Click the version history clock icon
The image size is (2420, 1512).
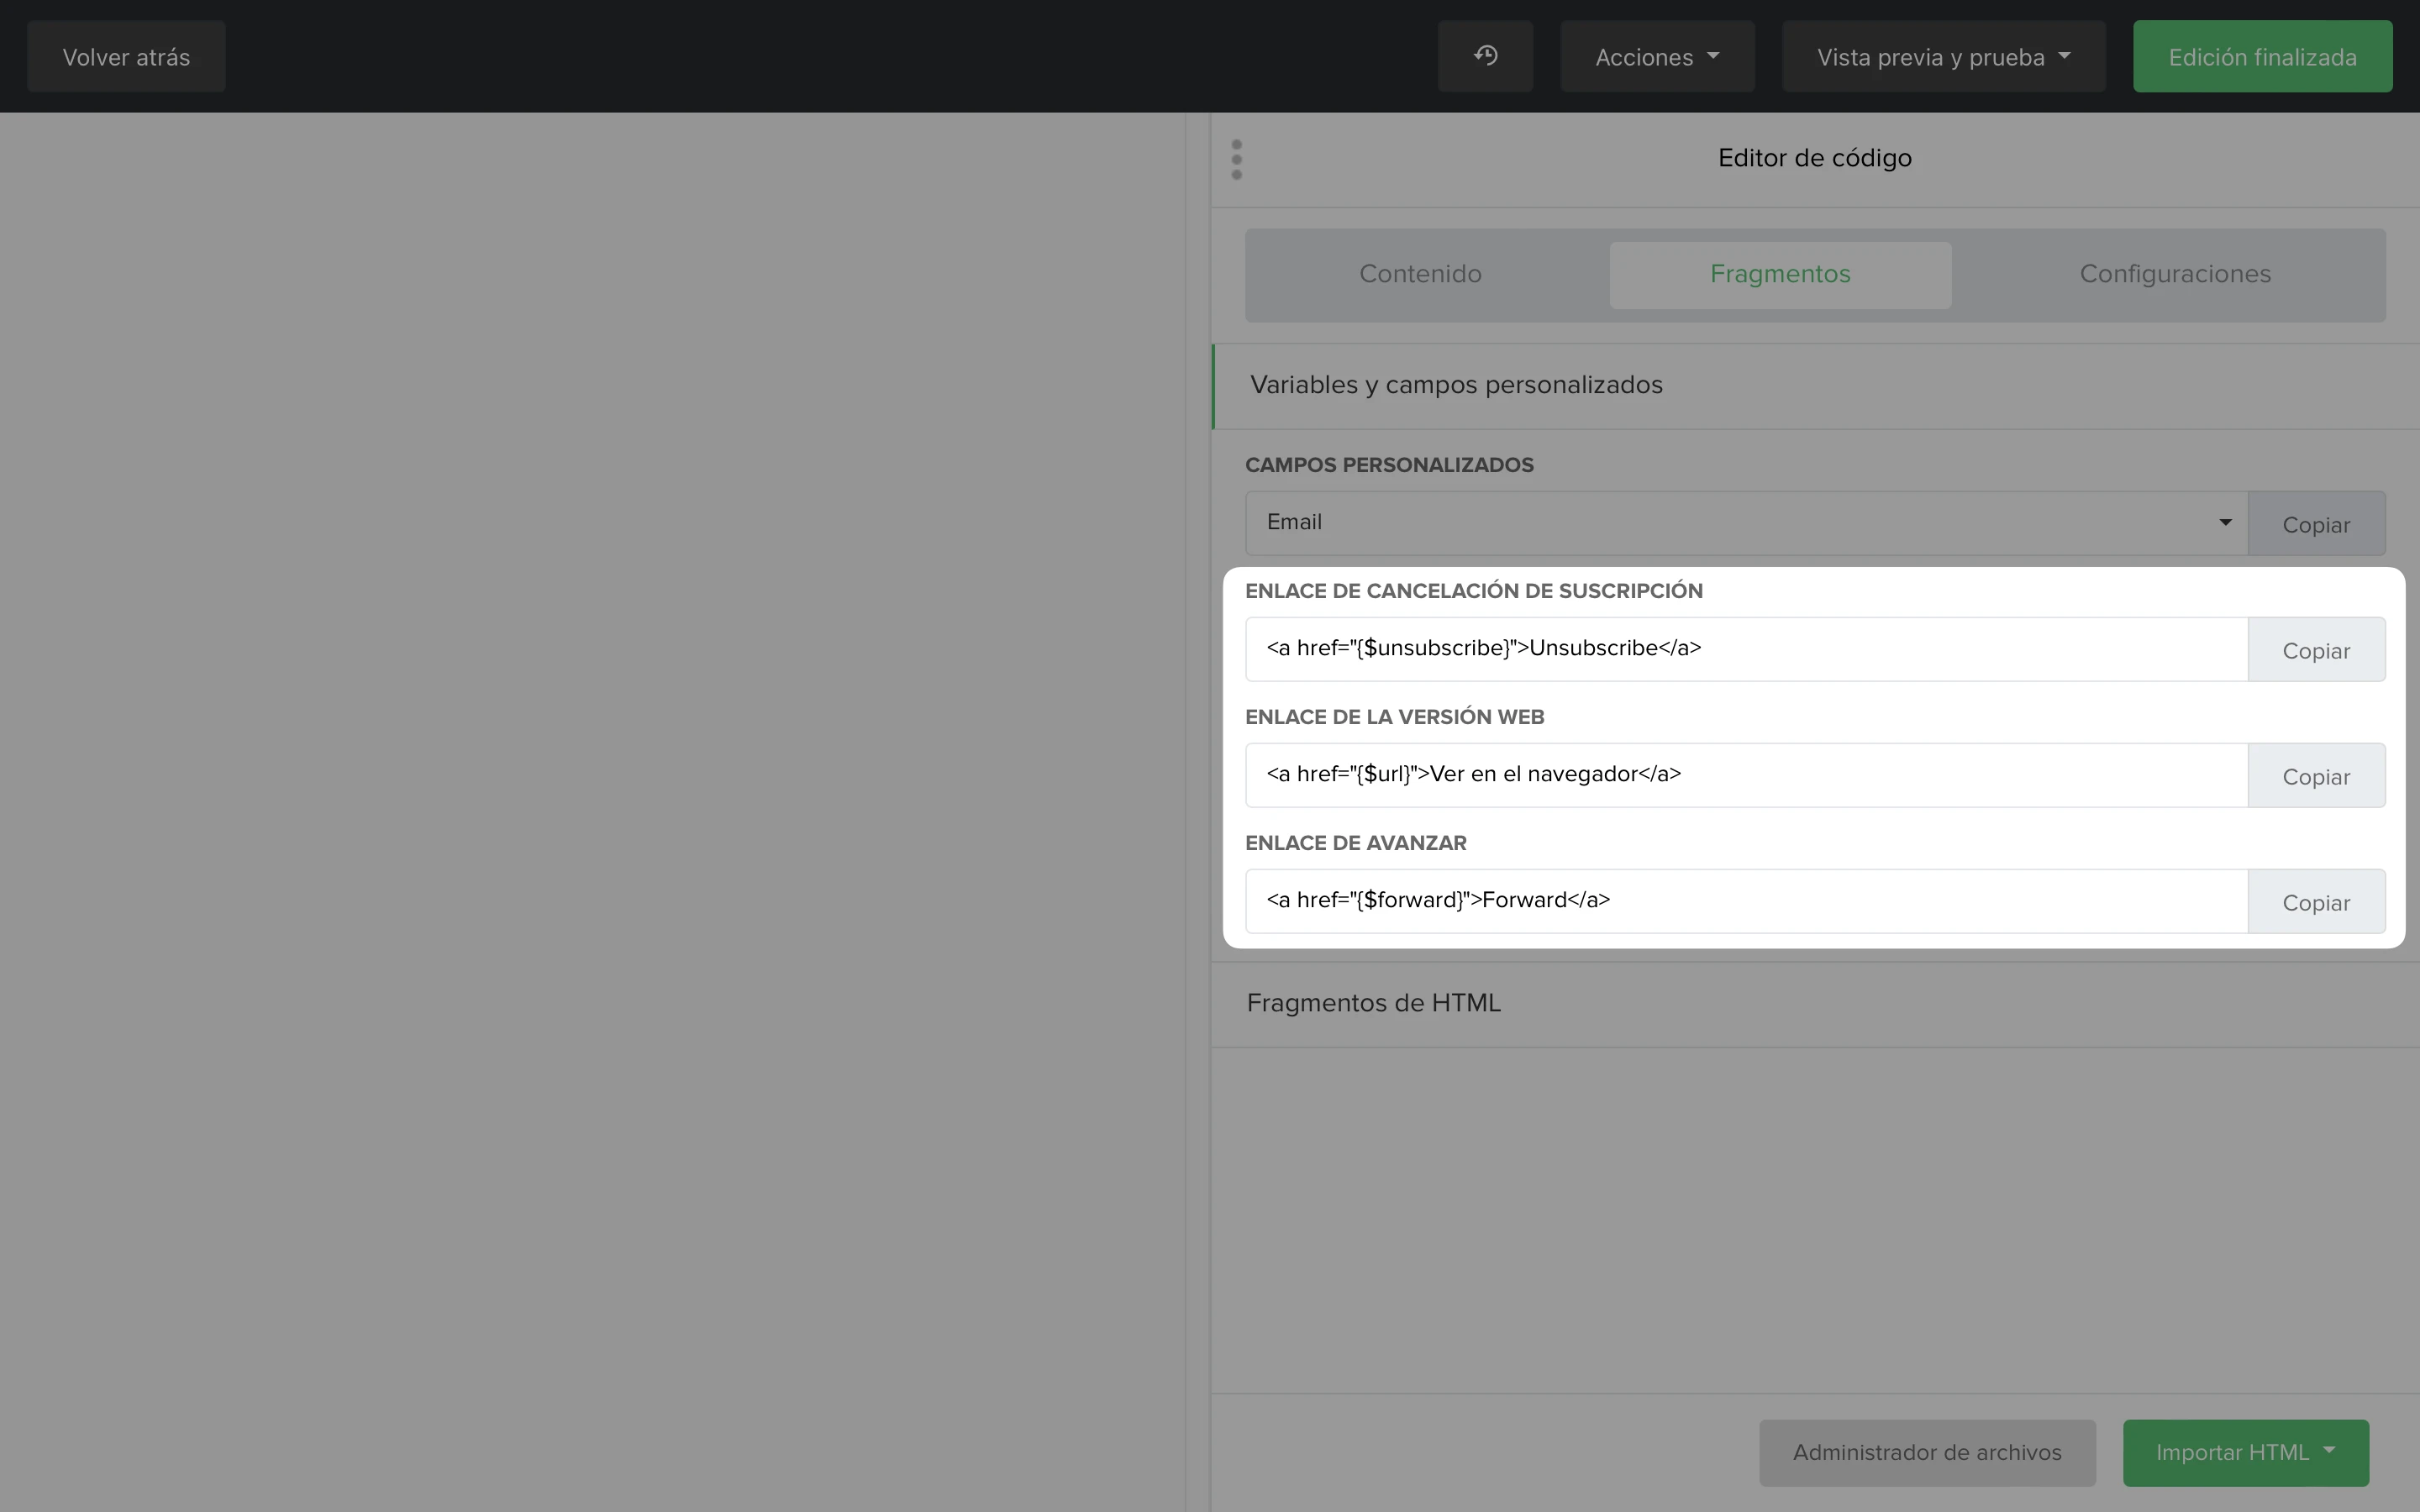pyautogui.click(x=1485, y=56)
